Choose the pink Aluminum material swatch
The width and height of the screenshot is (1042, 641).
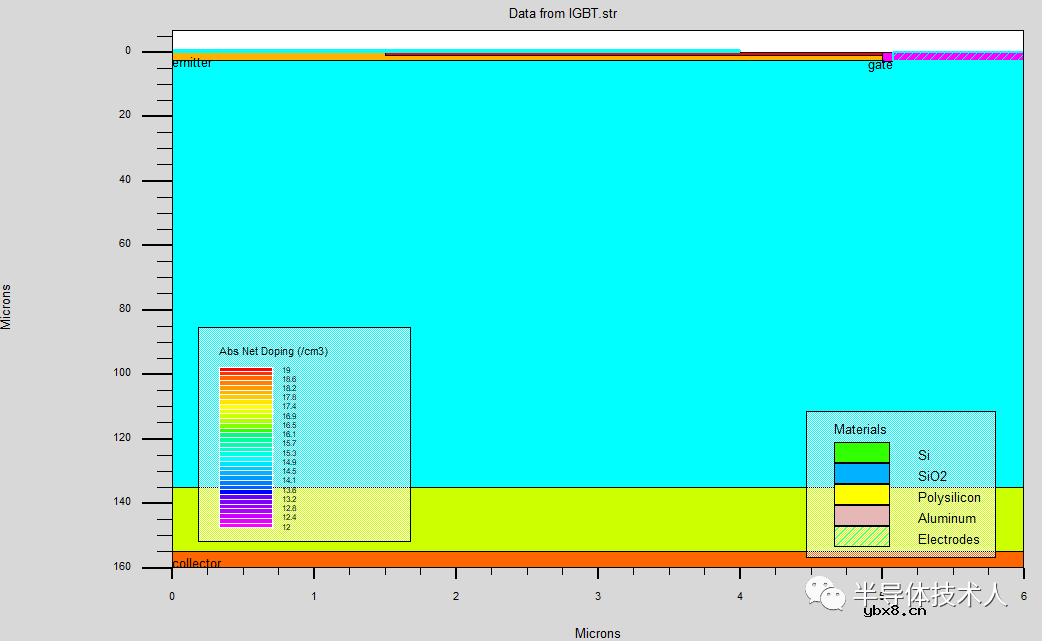tap(861, 516)
